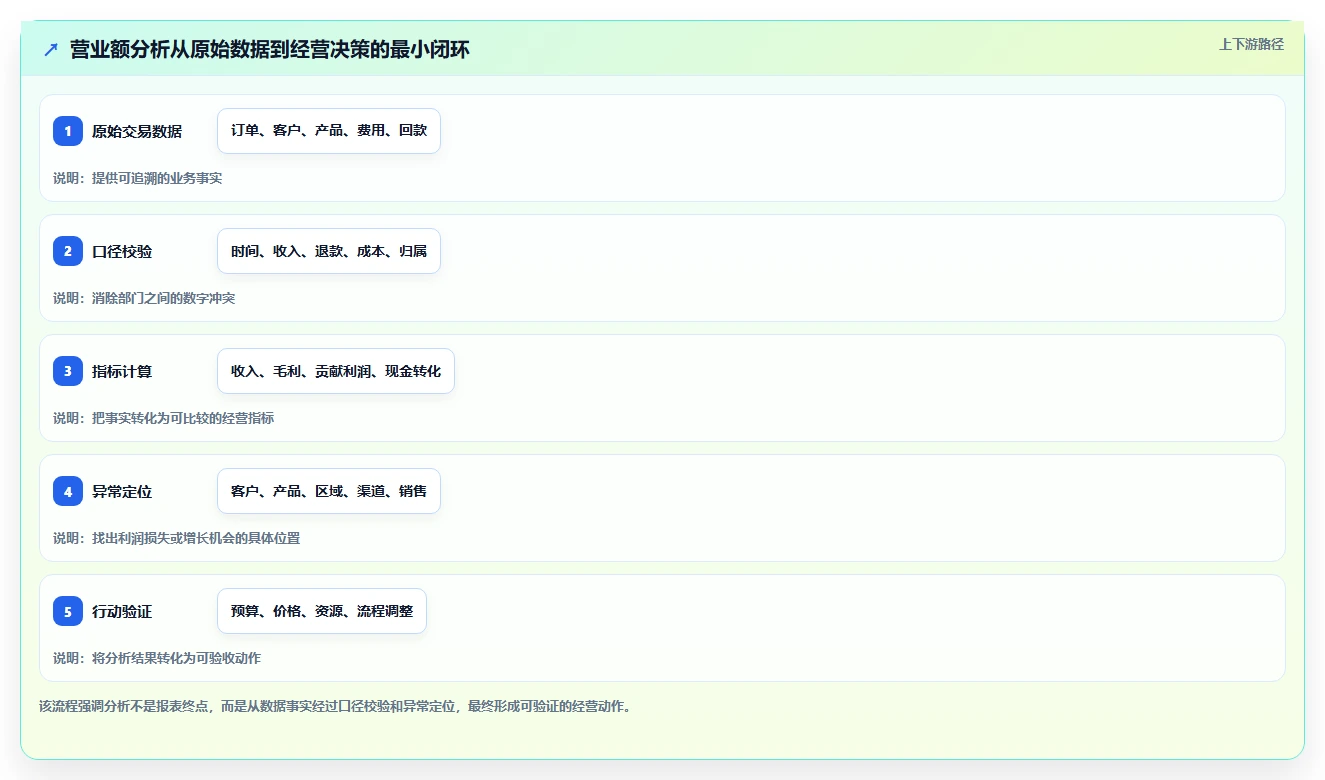Click step number badge 2
This screenshot has width=1325, height=780.
click(x=68, y=251)
